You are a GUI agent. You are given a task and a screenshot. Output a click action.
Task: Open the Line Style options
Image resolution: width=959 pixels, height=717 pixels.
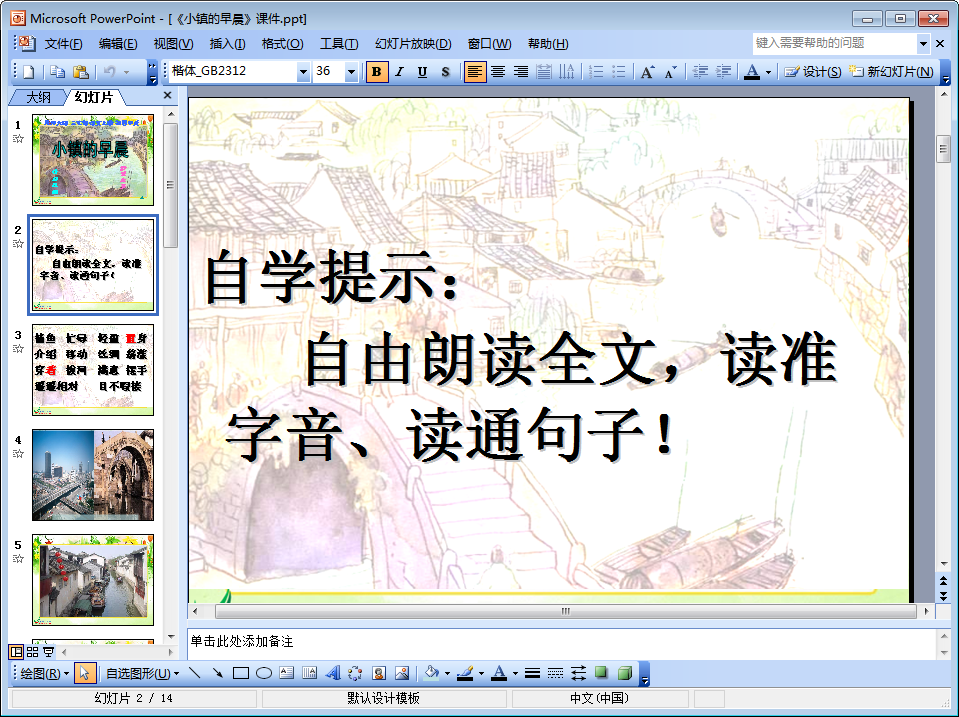tap(532, 674)
